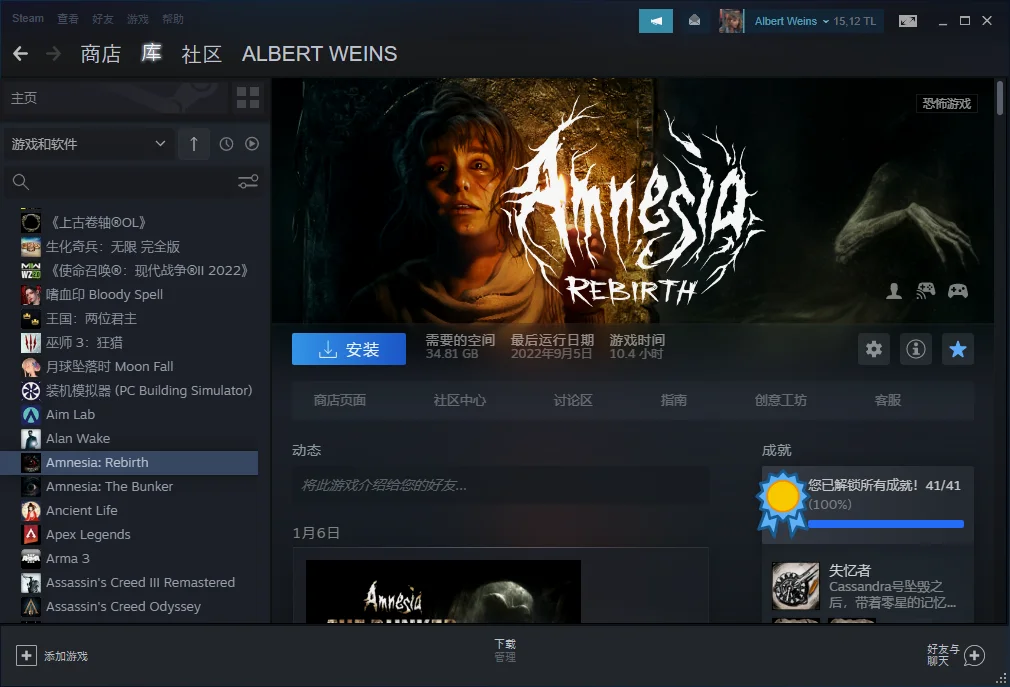Go to the 商店 tab
This screenshot has width=1010, height=687.
[100, 53]
